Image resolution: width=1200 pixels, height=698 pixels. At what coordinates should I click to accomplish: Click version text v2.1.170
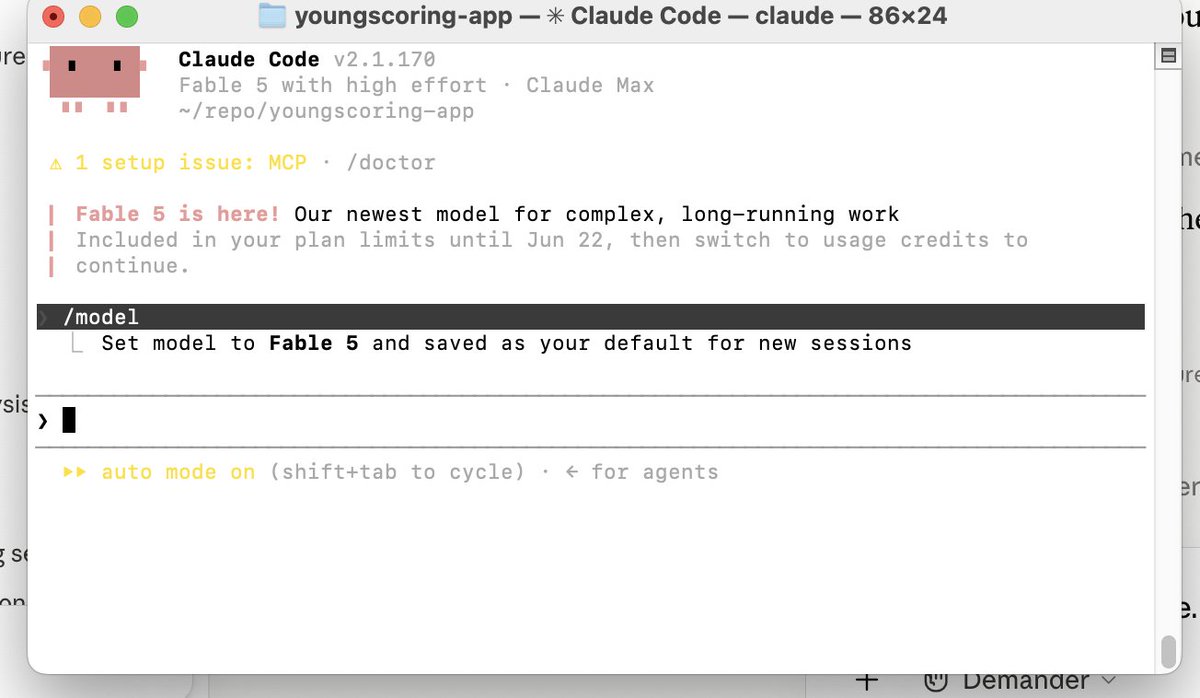click(384, 60)
